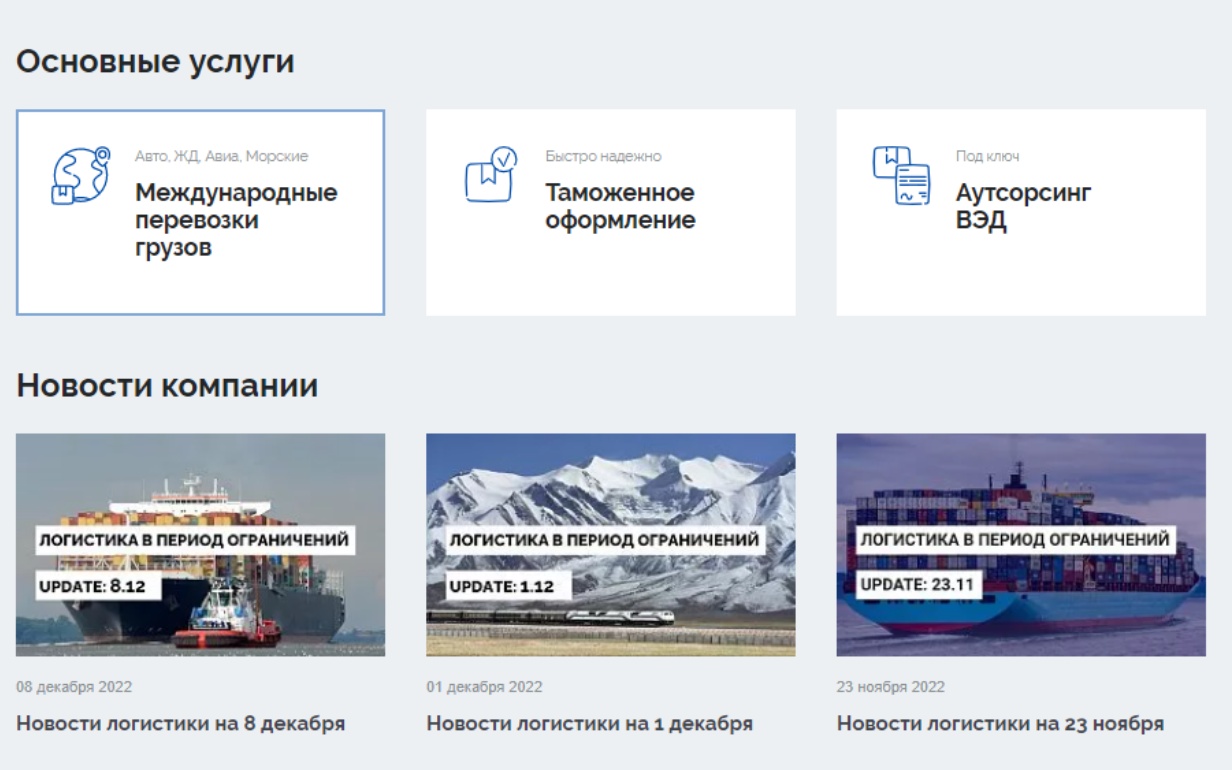Open the news thumbnail with the tugboat and cargo ship
Image resolution: width=1232 pixels, height=770 pixels.
(200, 544)
